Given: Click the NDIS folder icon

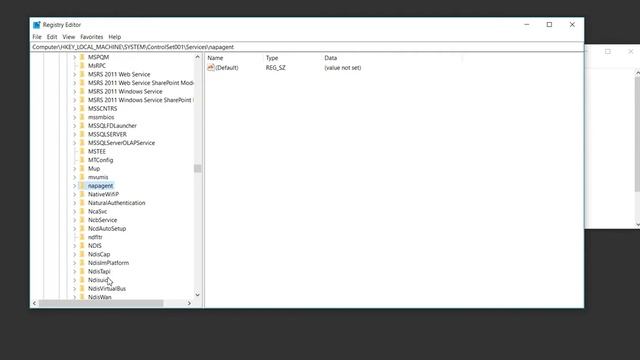Looking at the screenshot, I should click(82, 246).
